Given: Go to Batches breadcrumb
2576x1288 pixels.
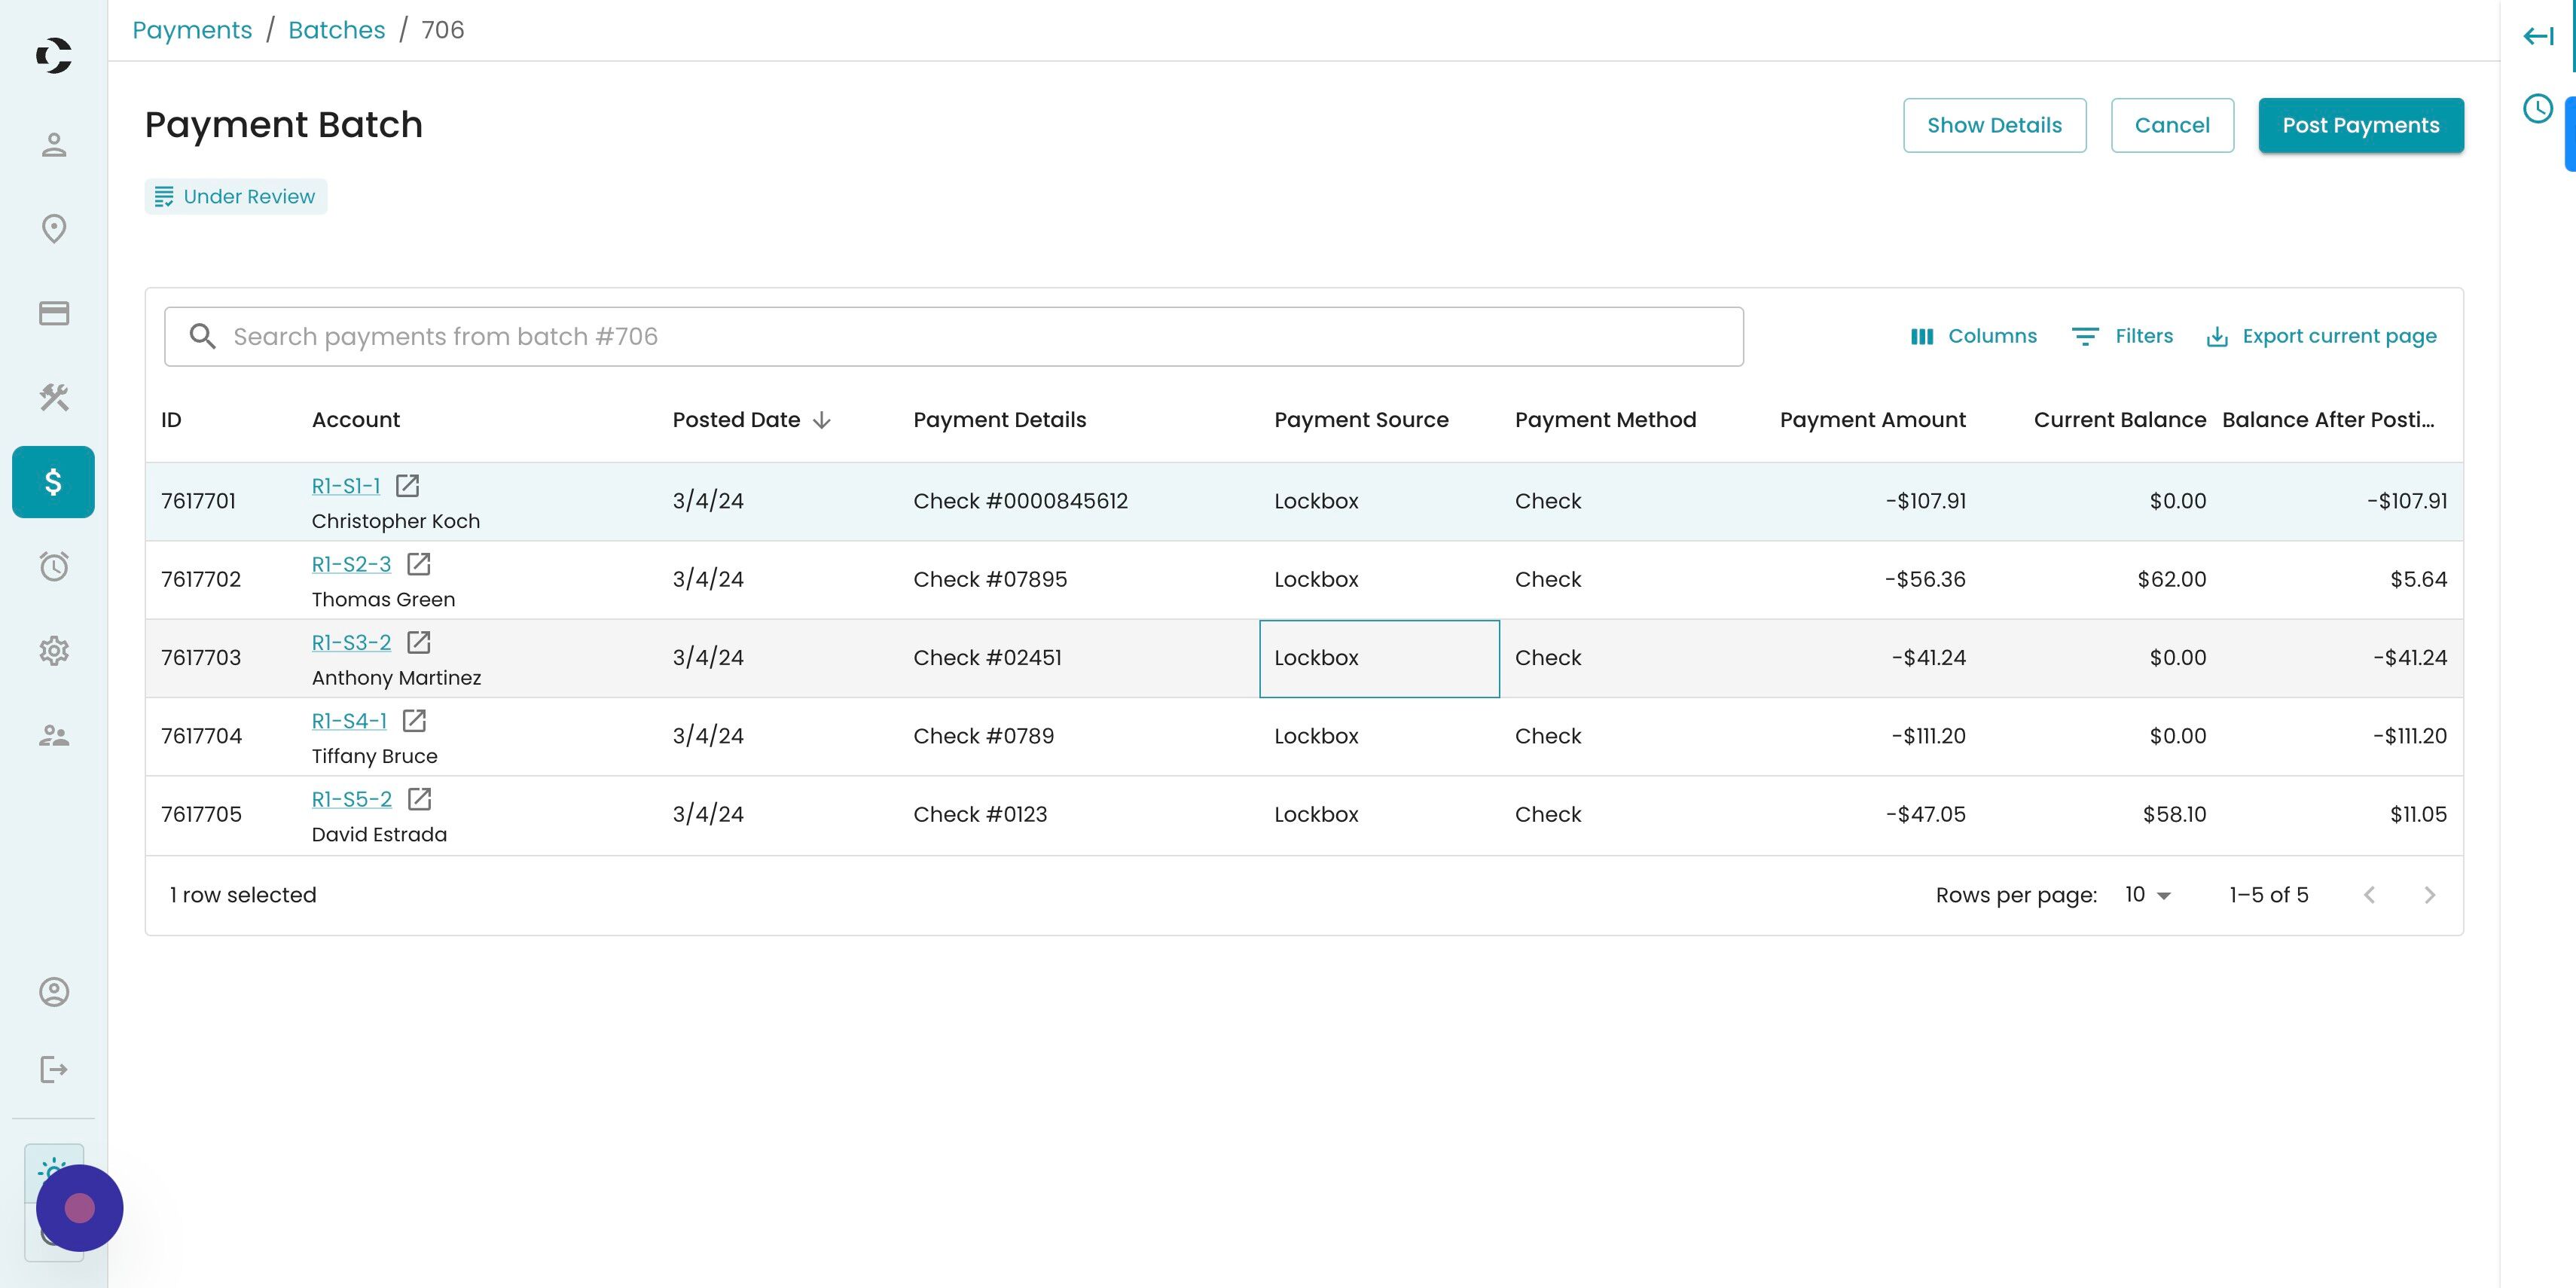Looking at the screenshot, I should point(336,30).
